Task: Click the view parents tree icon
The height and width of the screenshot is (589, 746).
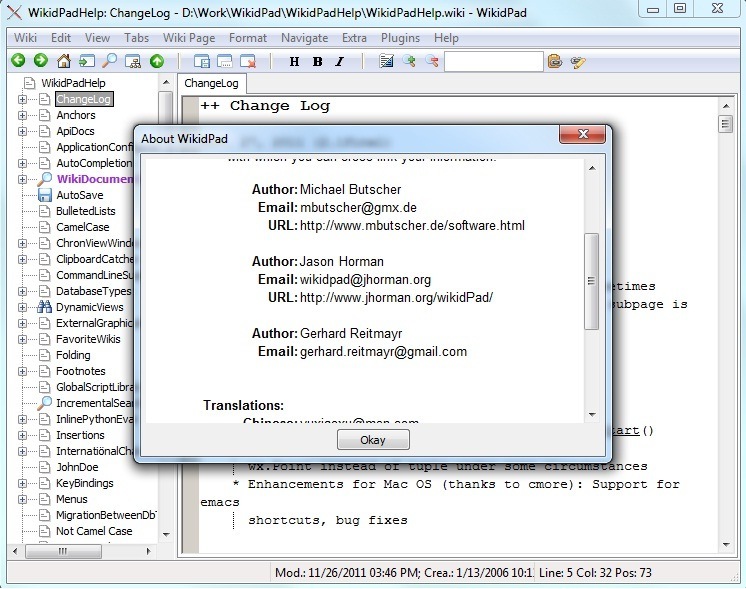Action: click(133, 61)
